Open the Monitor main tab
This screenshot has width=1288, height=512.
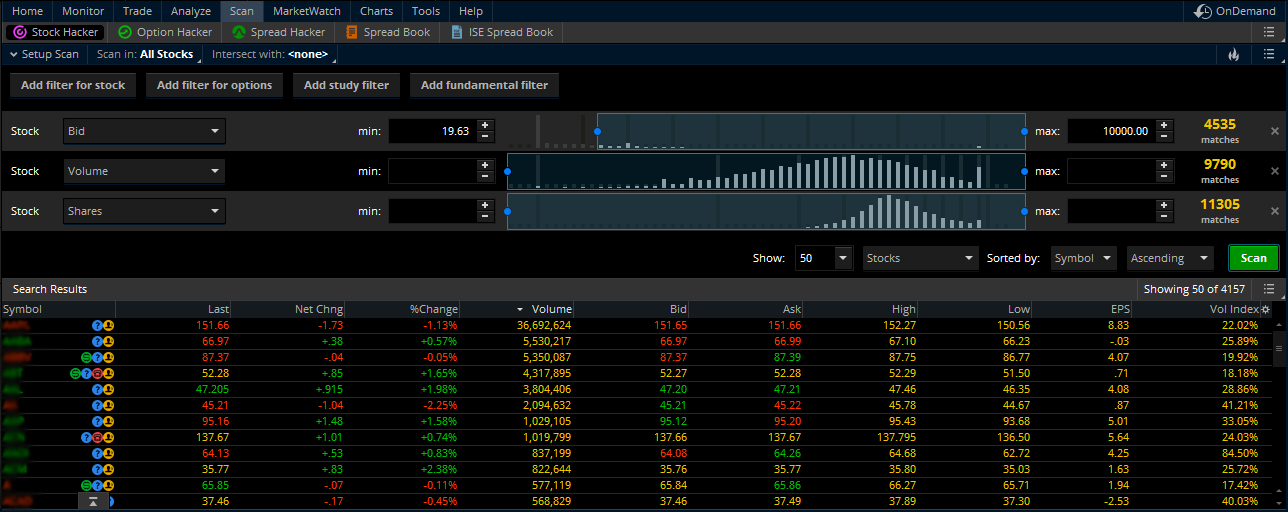click(83, 11)
